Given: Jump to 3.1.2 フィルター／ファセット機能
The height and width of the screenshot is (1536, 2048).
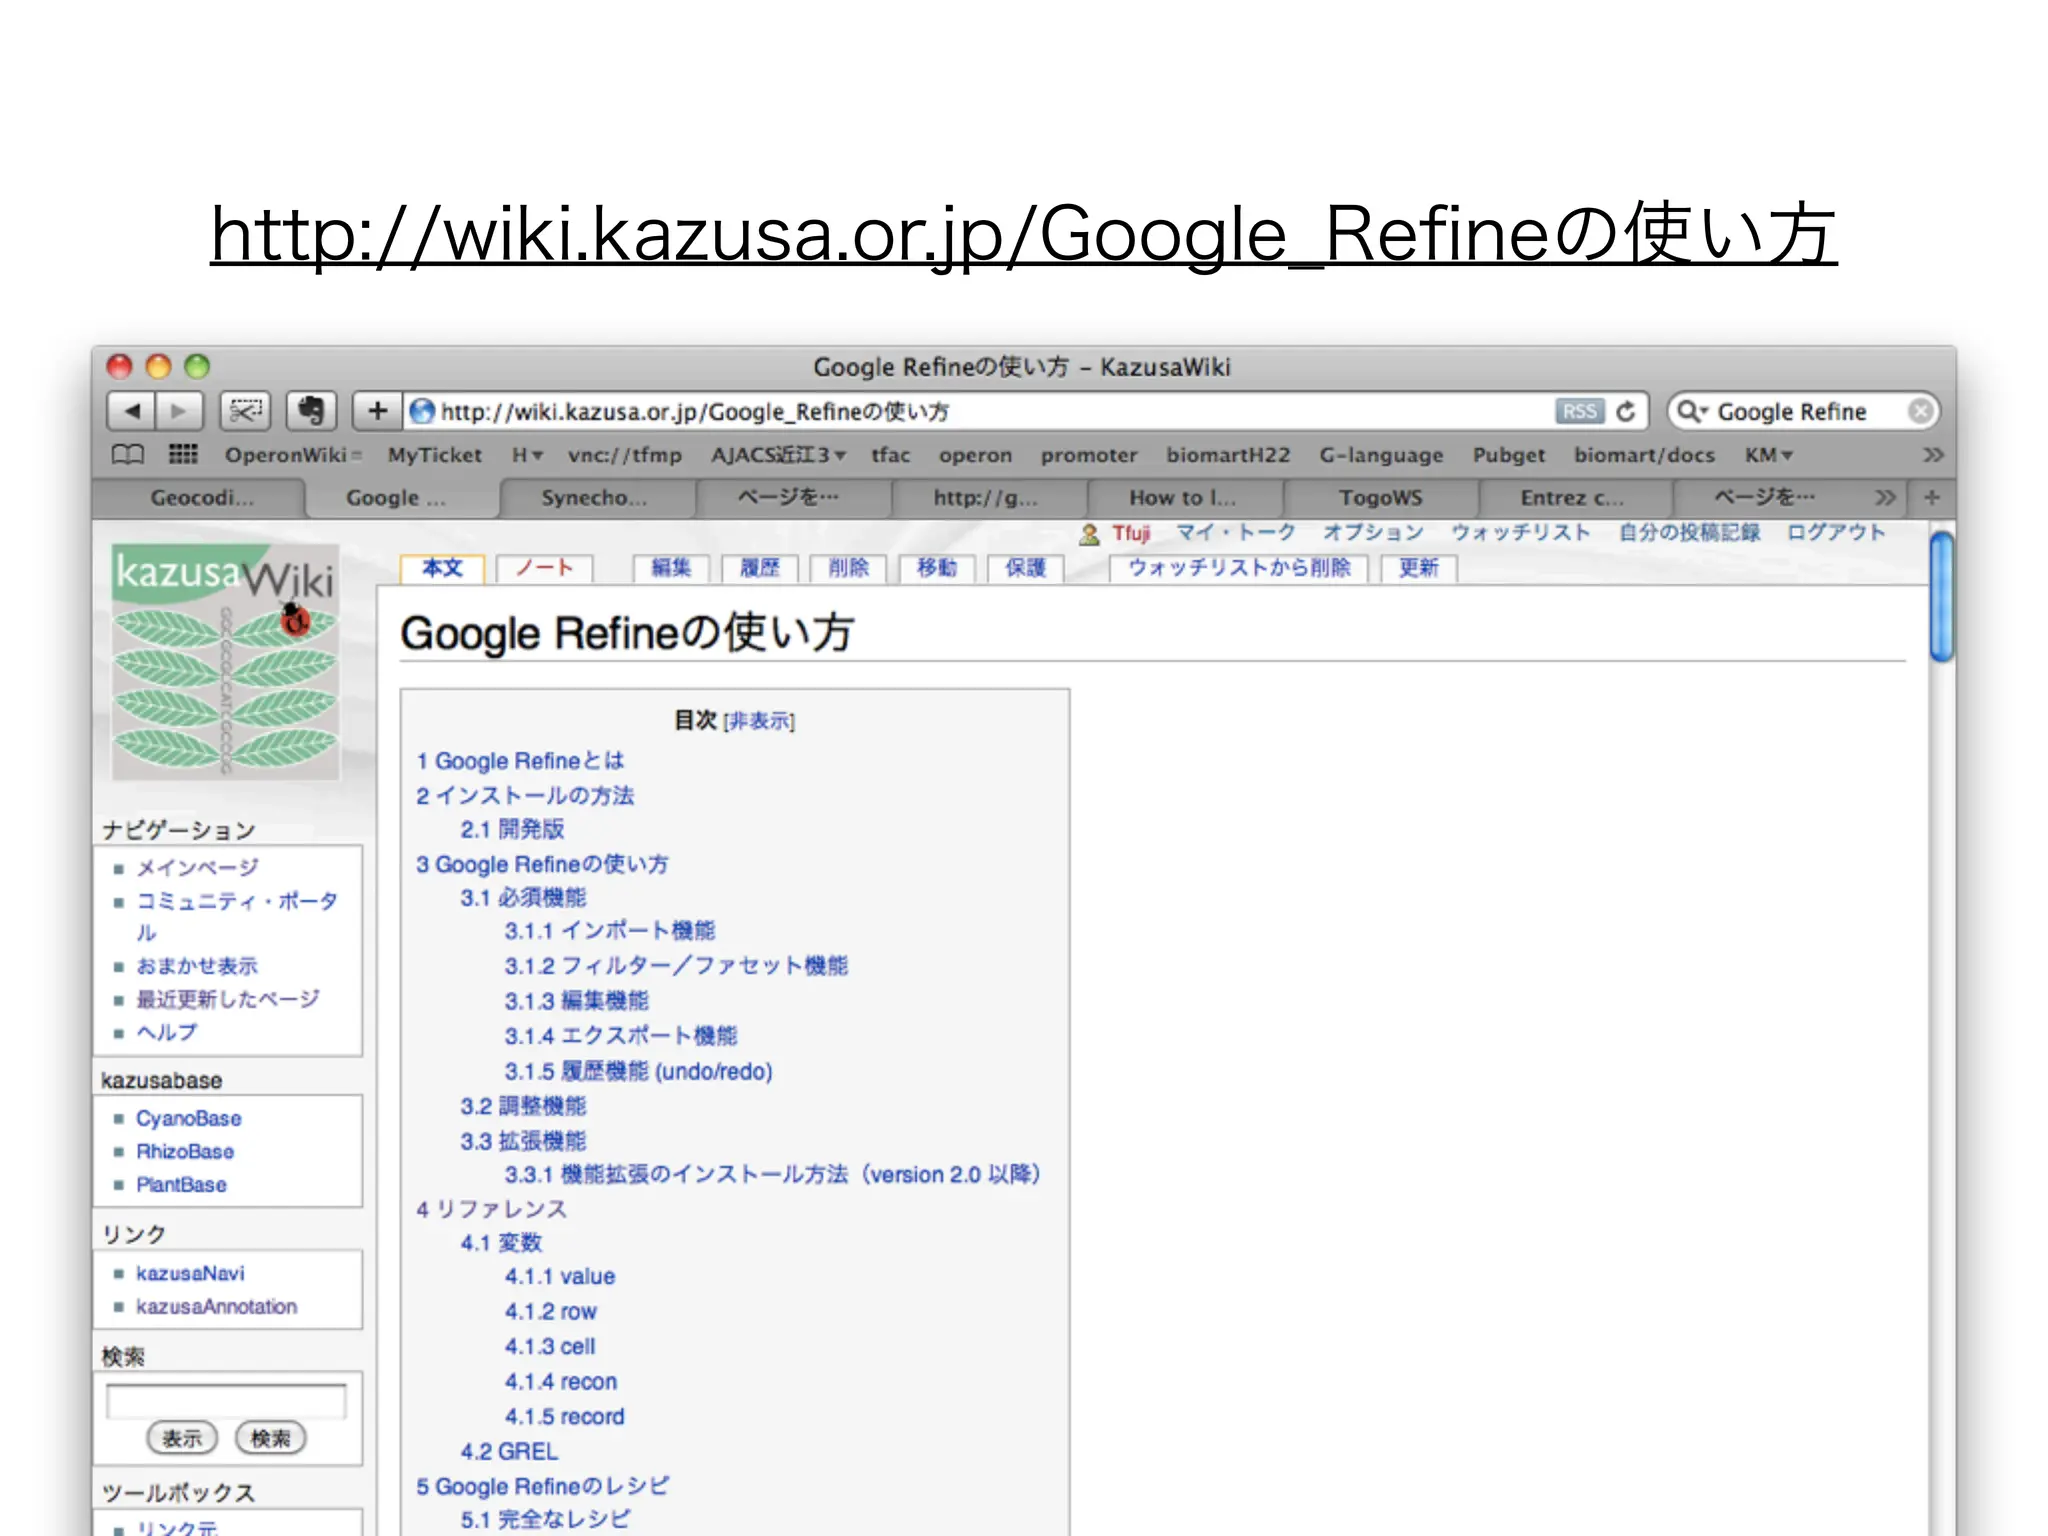Looking at the screenshot, I should (x=676, y=966).
